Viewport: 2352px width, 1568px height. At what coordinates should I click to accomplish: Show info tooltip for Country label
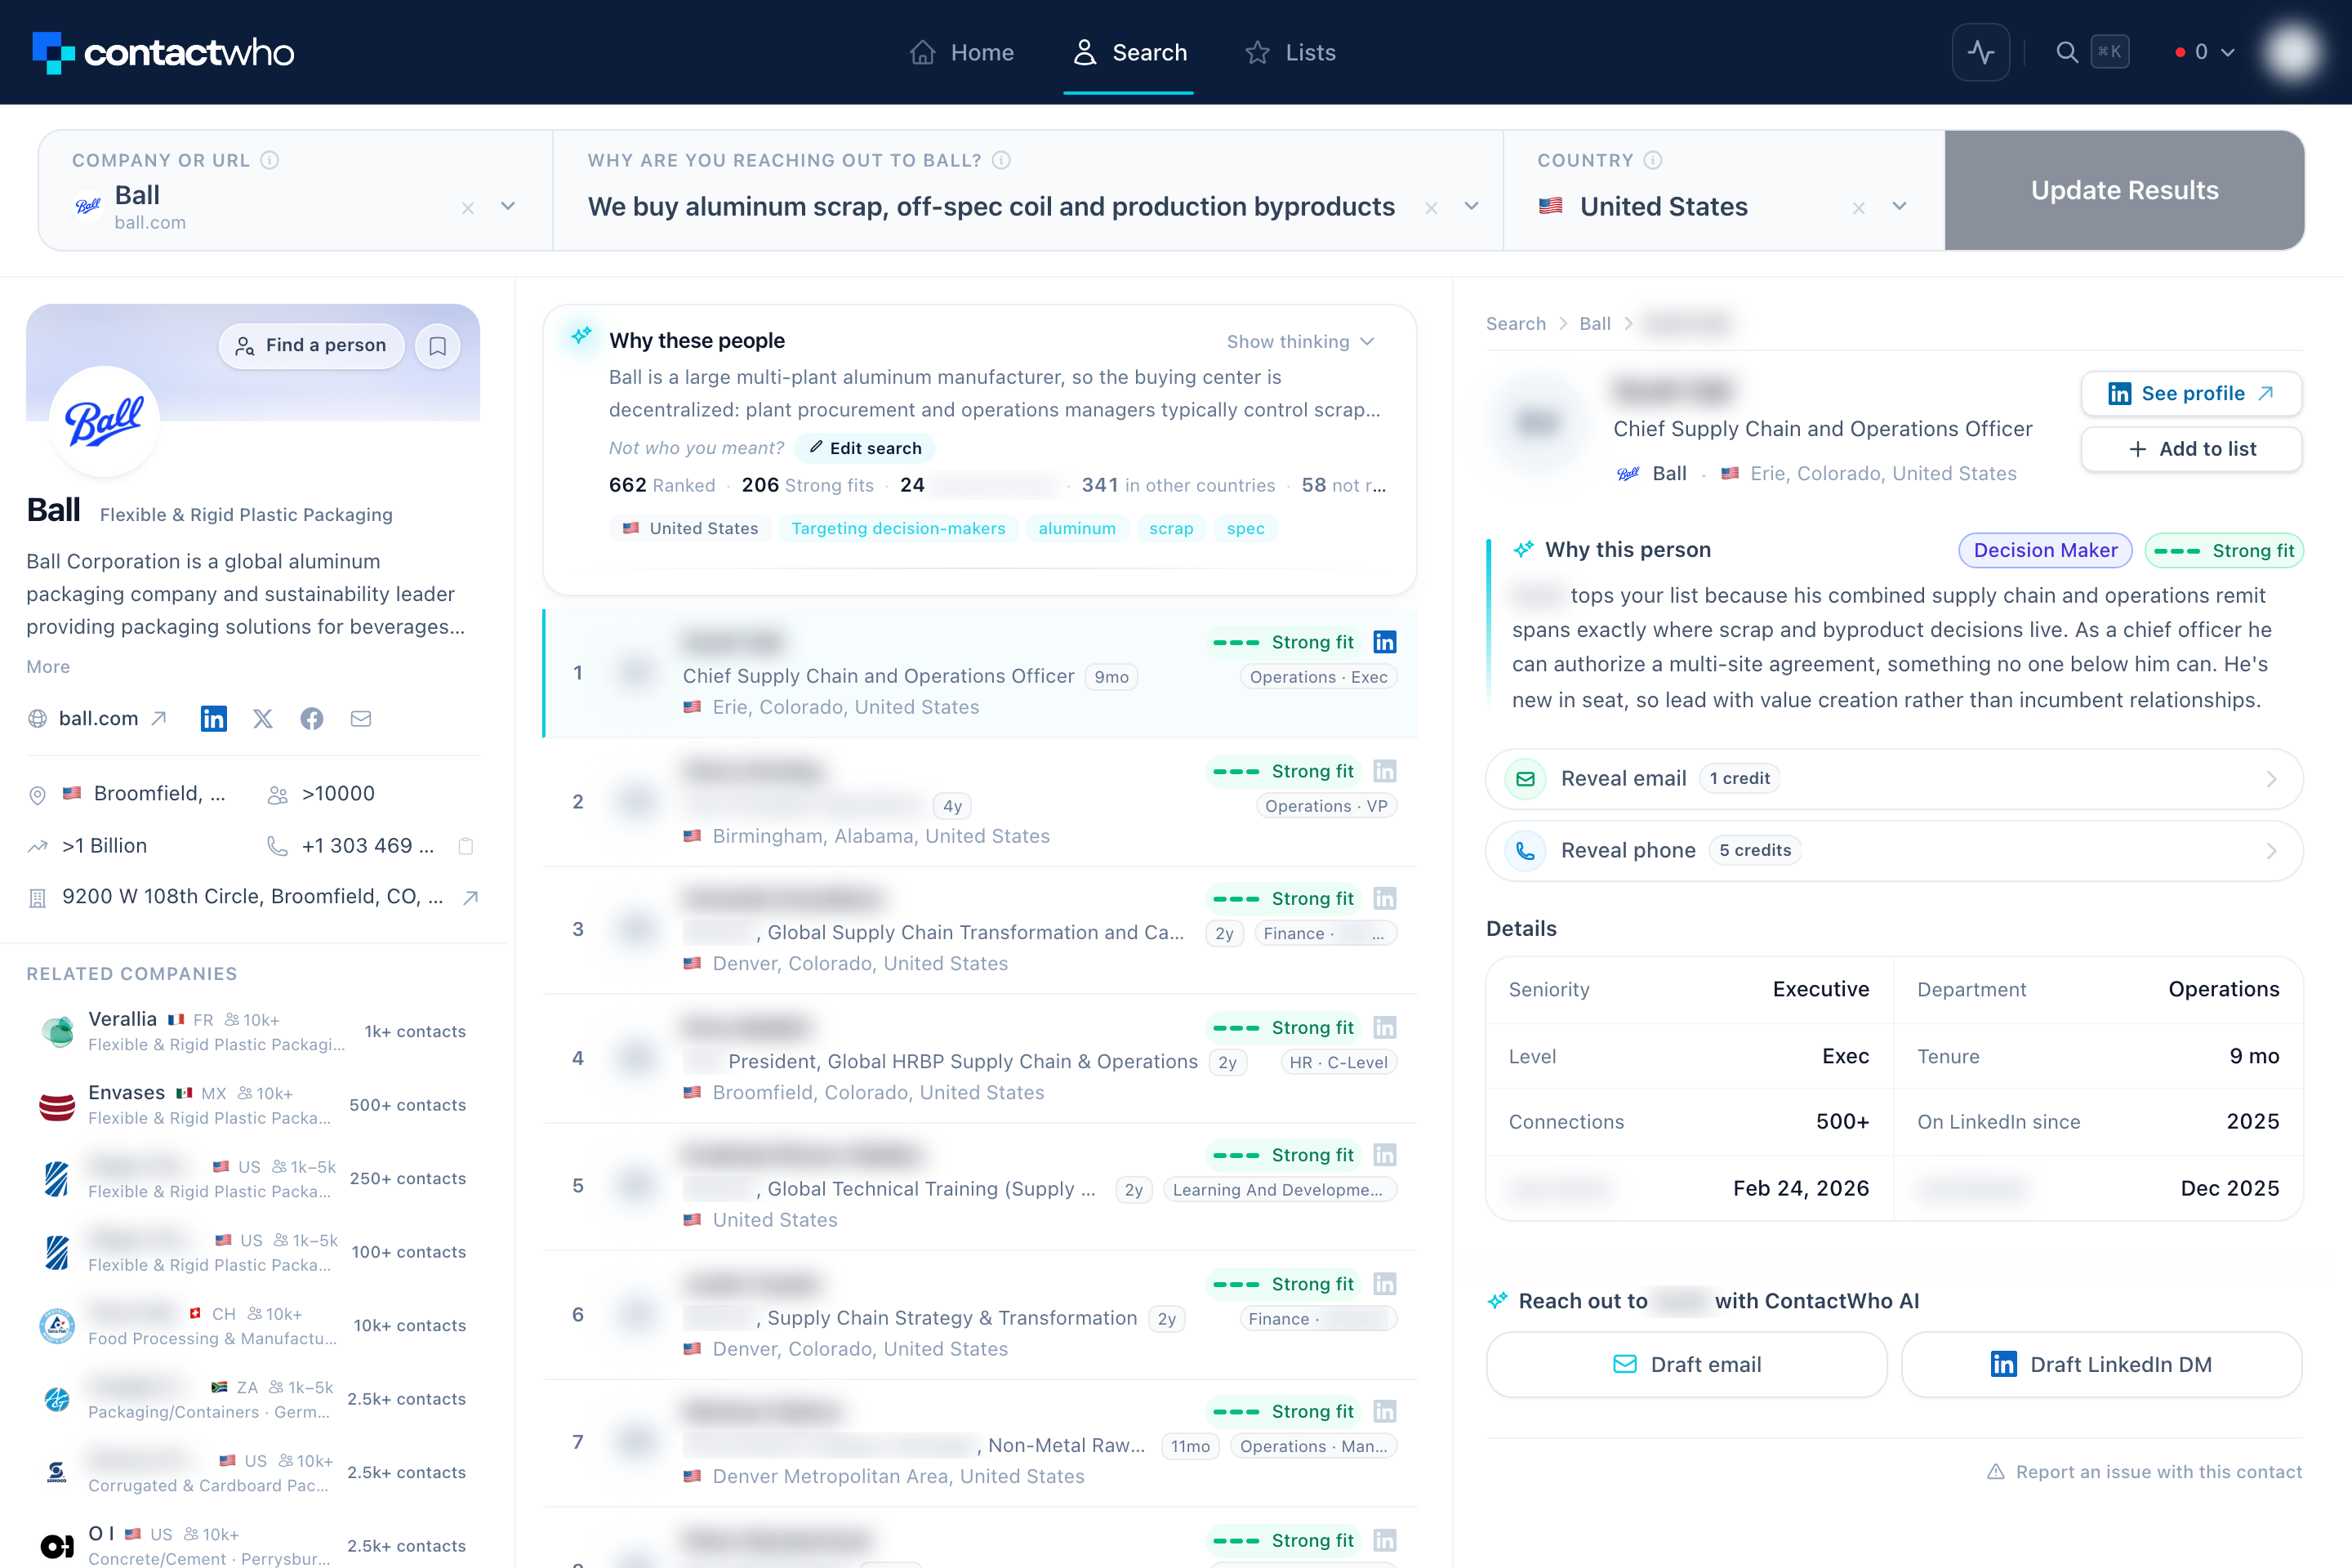(x=1653, y=160)
